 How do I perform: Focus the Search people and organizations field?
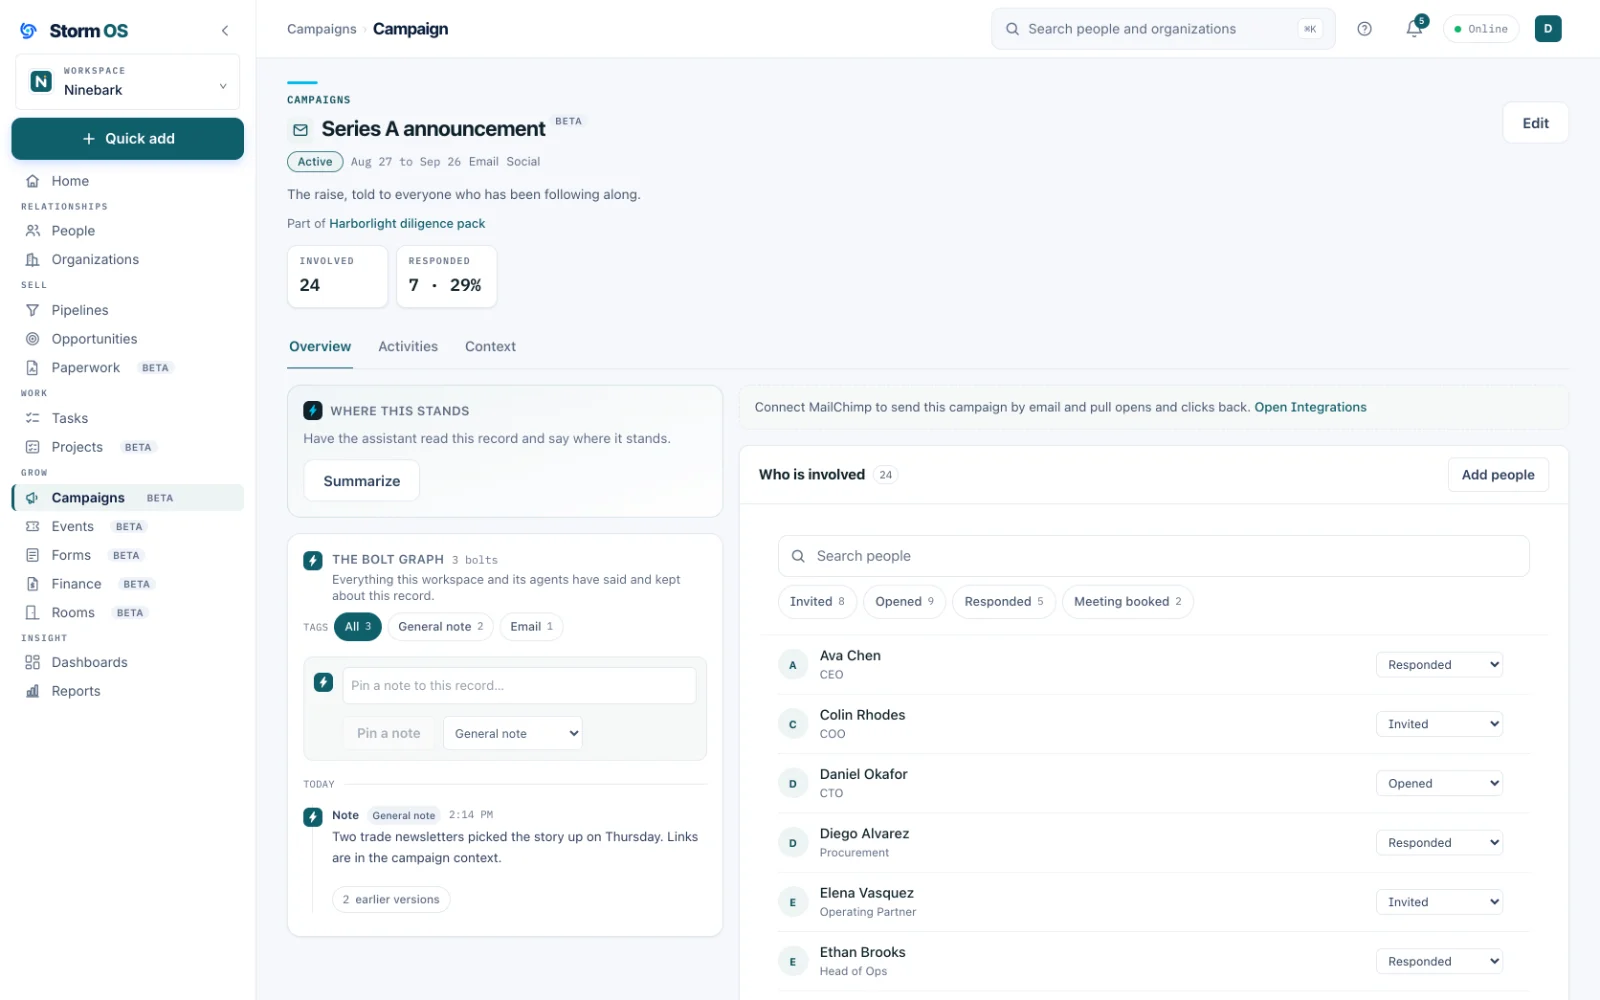1163,29
